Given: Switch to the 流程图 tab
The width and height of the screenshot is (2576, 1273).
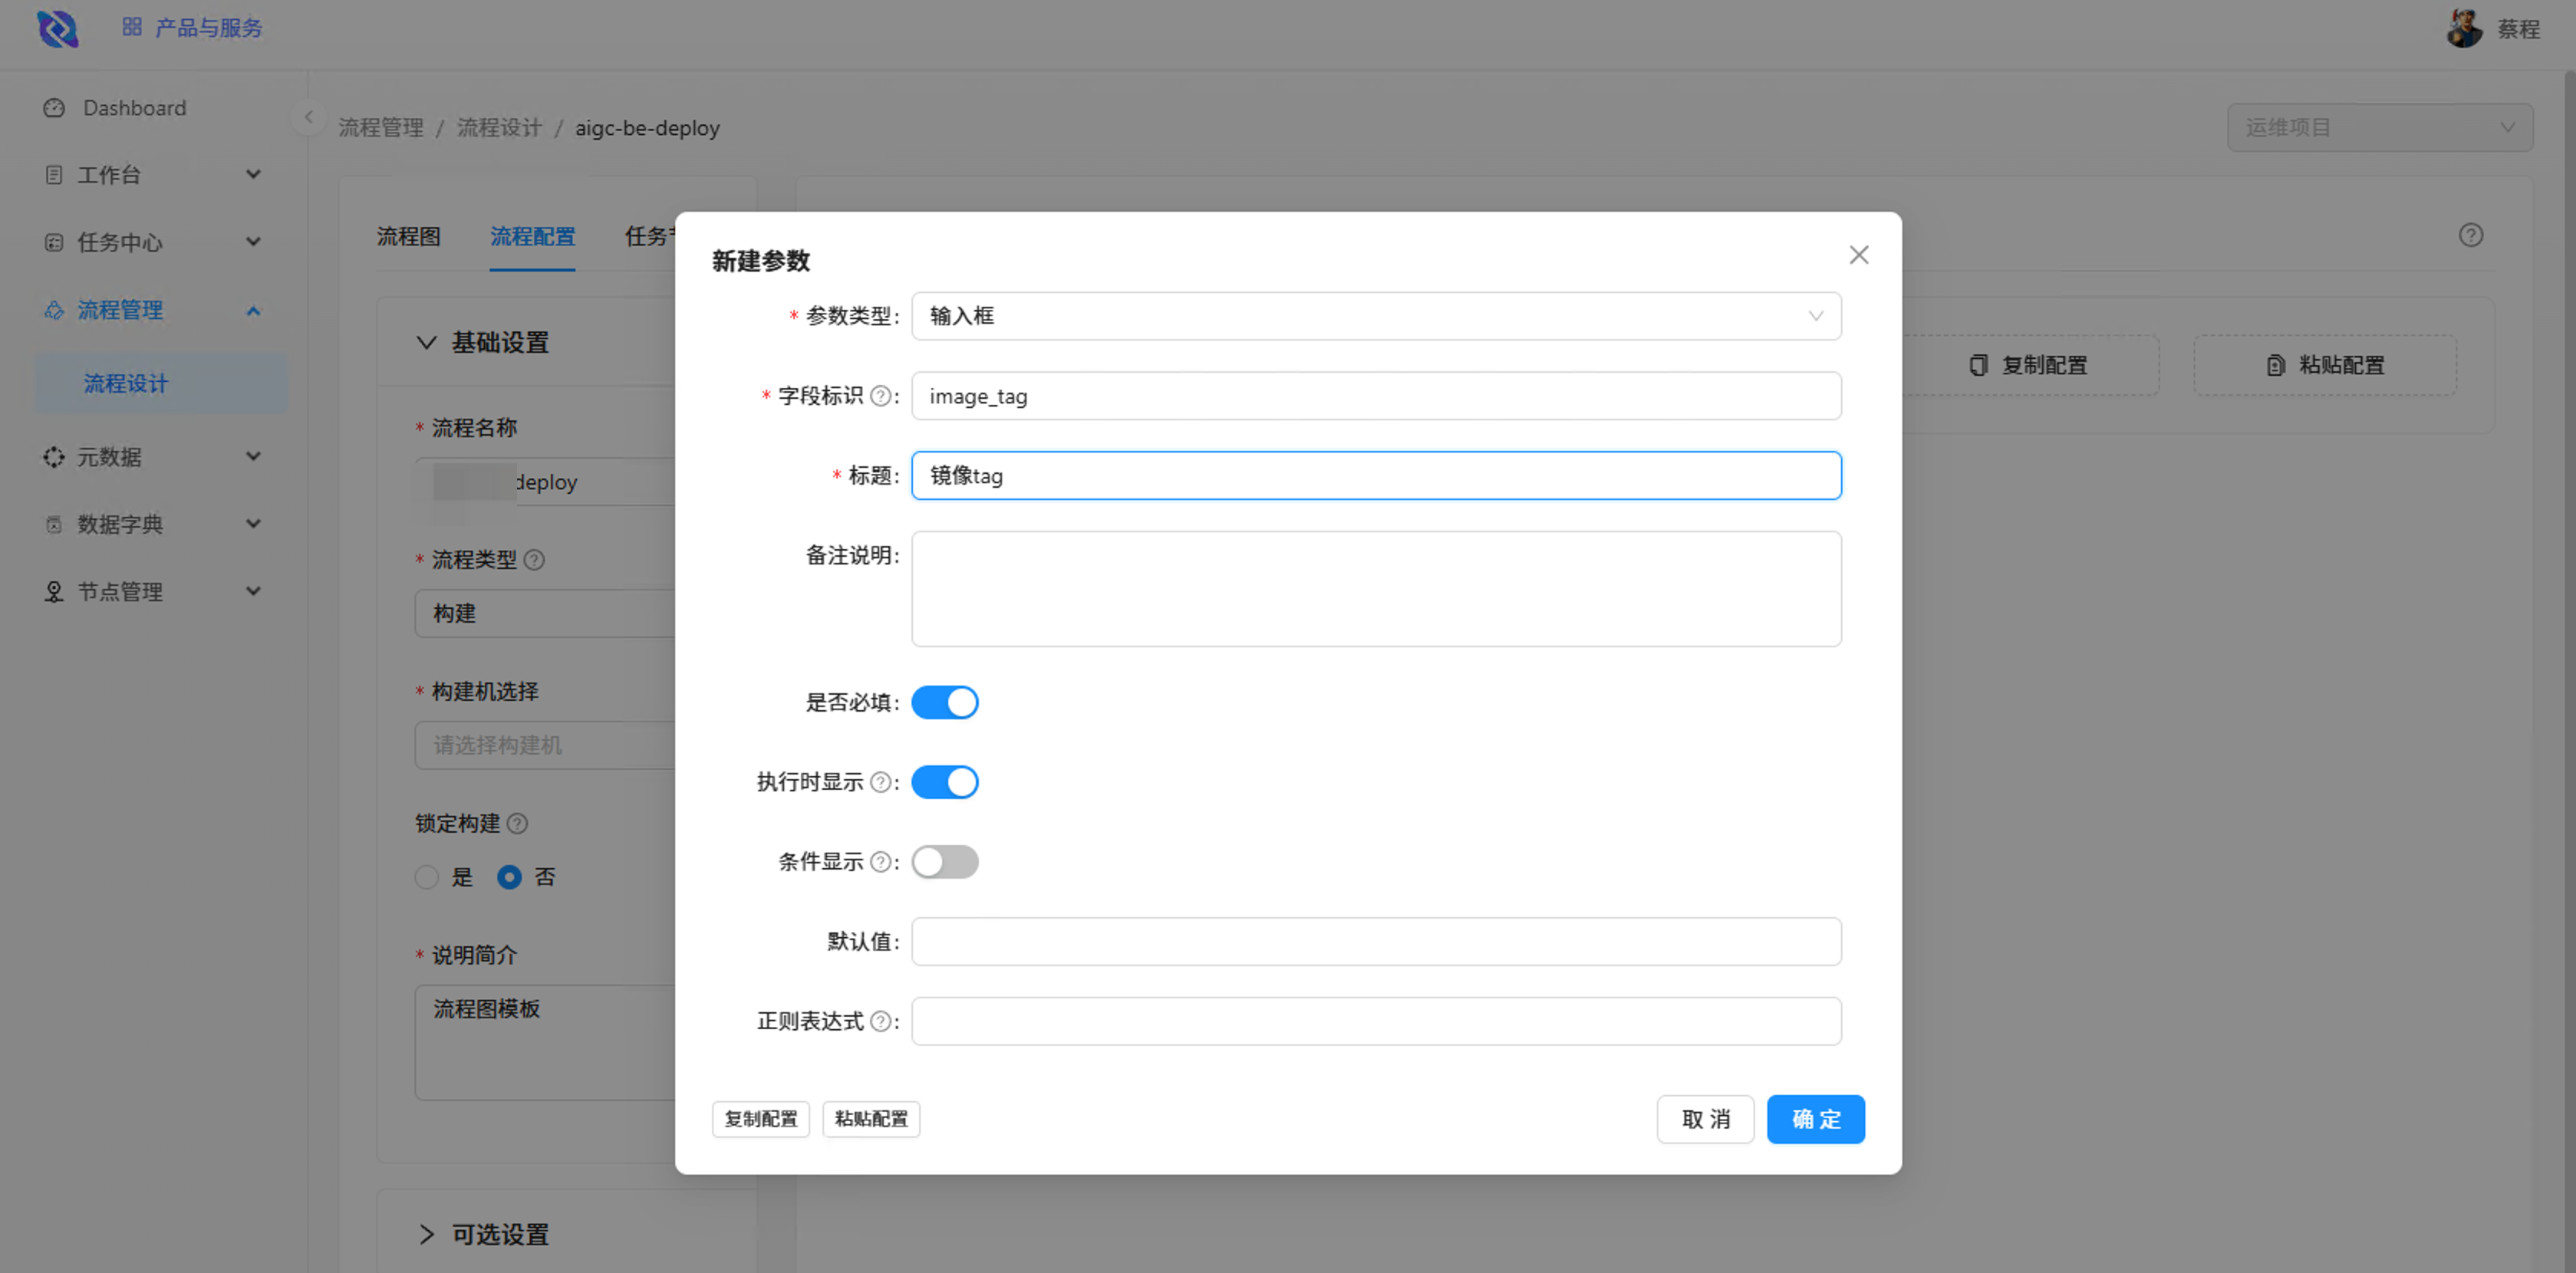Looking at the screenshot, I should coord(408,237).
